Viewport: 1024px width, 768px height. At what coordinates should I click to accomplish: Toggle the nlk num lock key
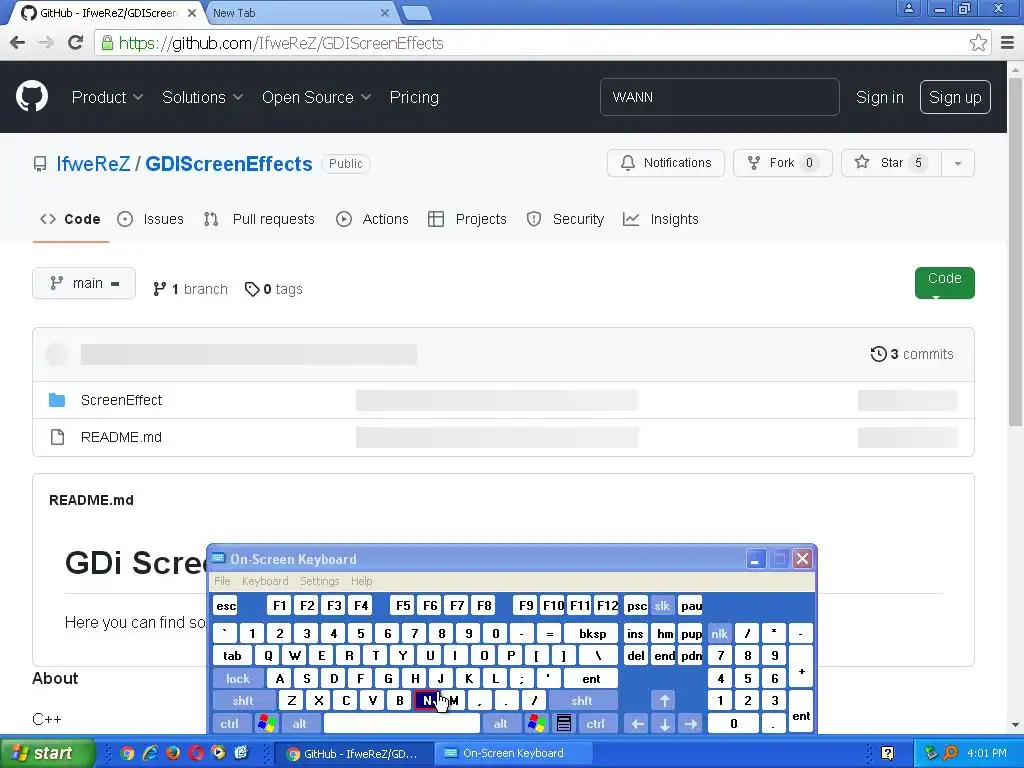coord(720,633)
